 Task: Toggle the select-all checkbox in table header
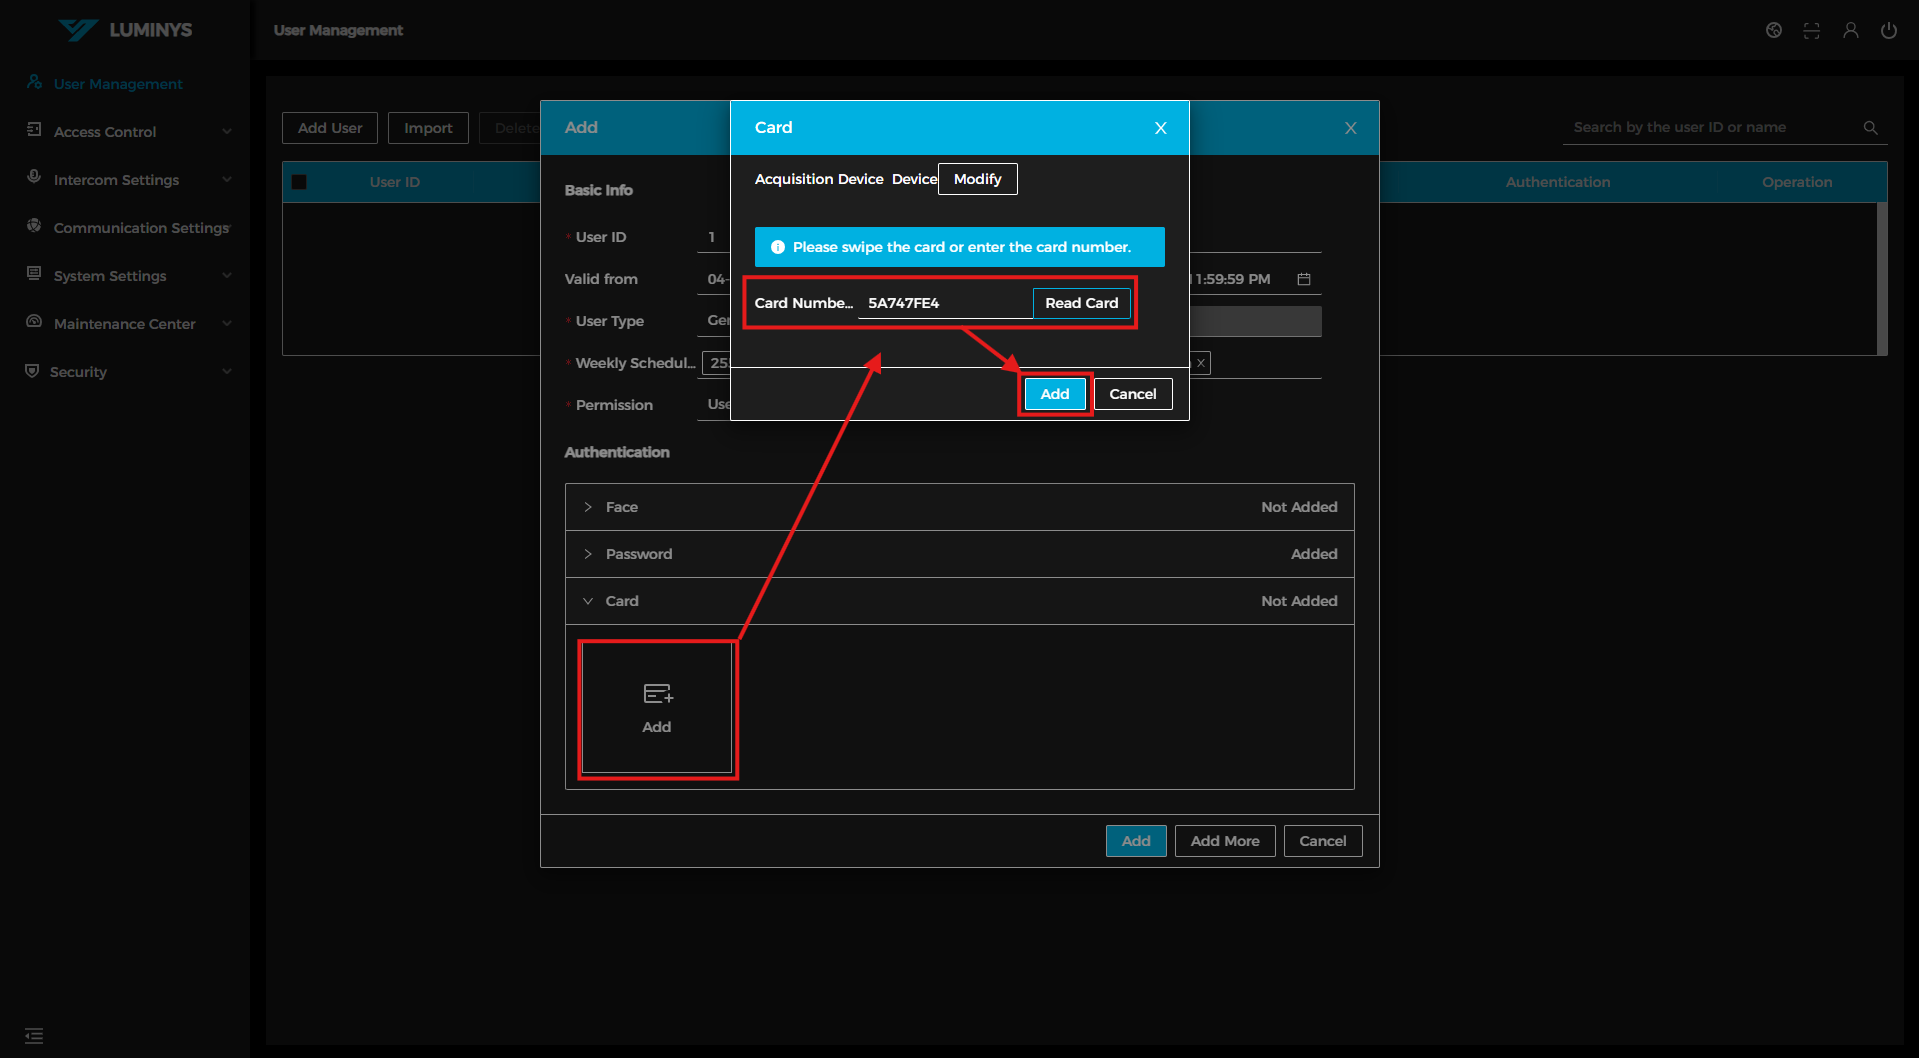[299, 182]
